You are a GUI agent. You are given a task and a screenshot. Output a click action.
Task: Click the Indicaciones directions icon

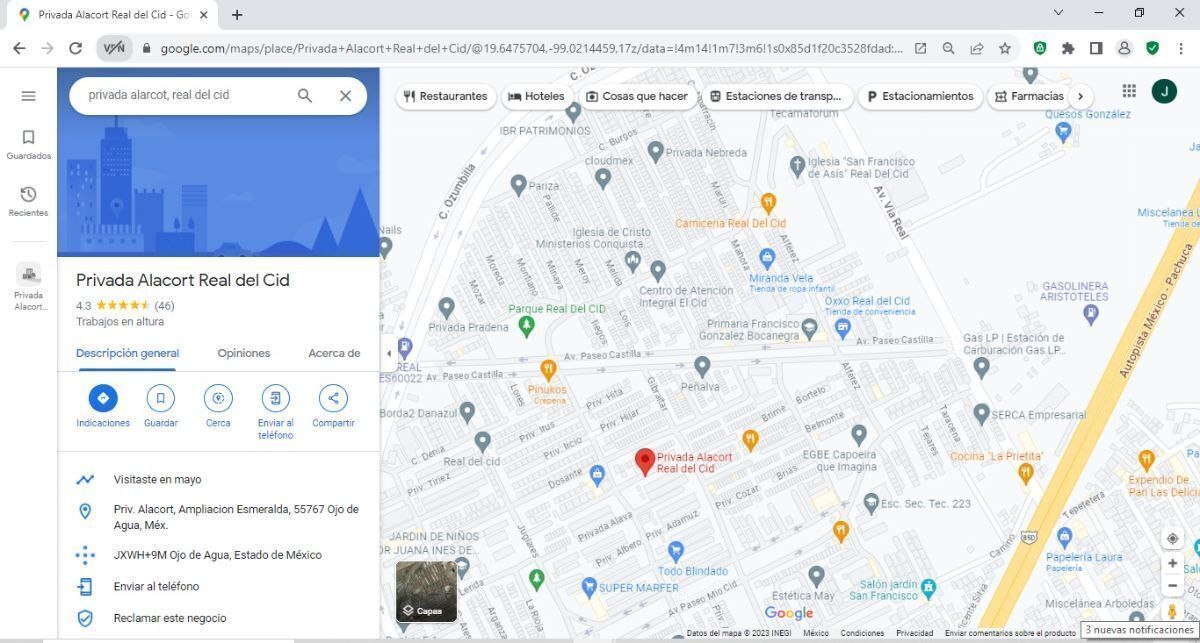pos(103,398)
